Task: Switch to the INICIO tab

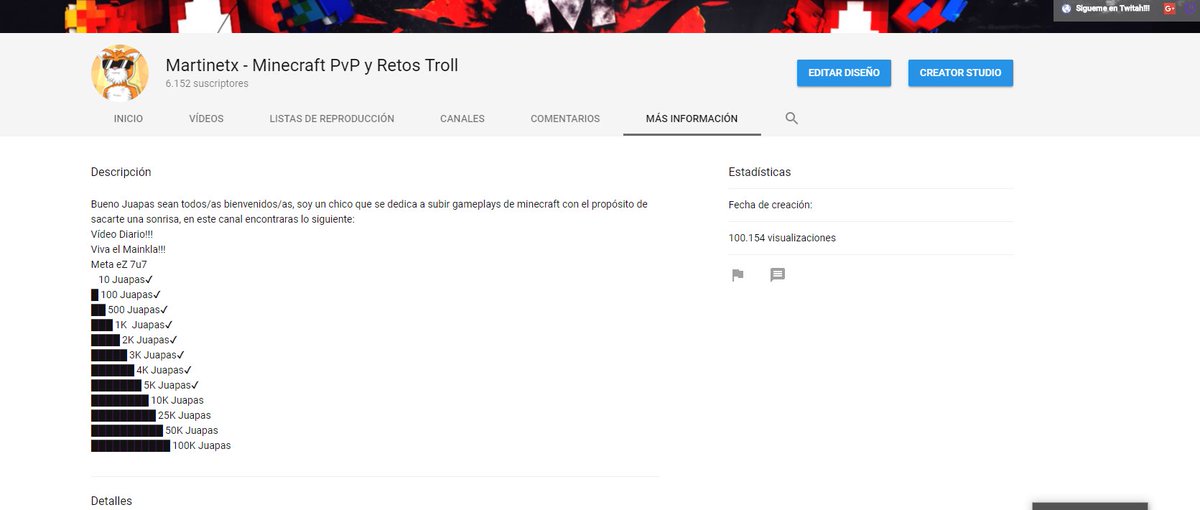Action: pyautogui.click(x=128, y=118)
